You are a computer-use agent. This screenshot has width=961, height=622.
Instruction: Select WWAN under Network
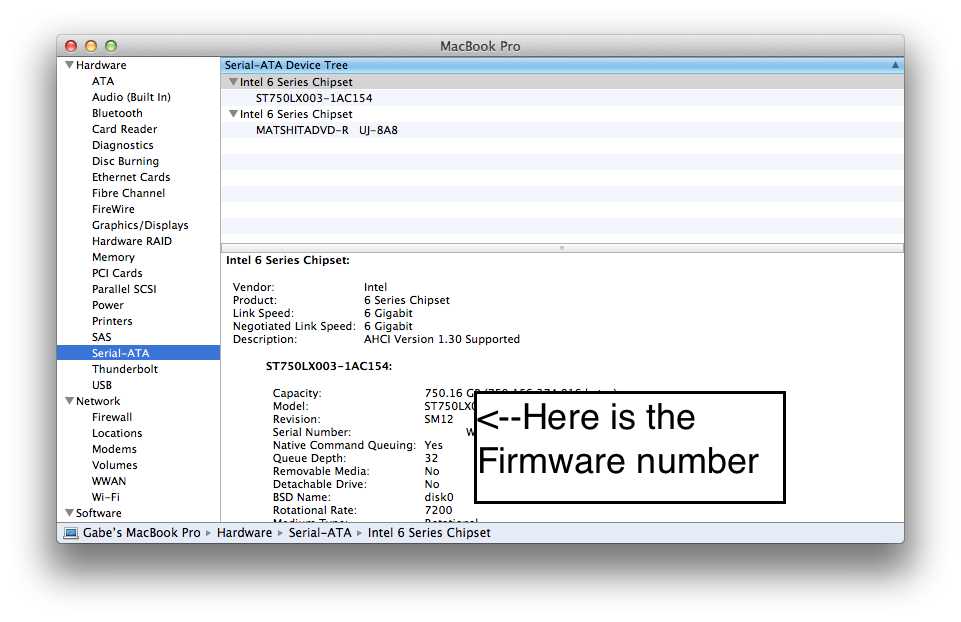tap(109, 481)
